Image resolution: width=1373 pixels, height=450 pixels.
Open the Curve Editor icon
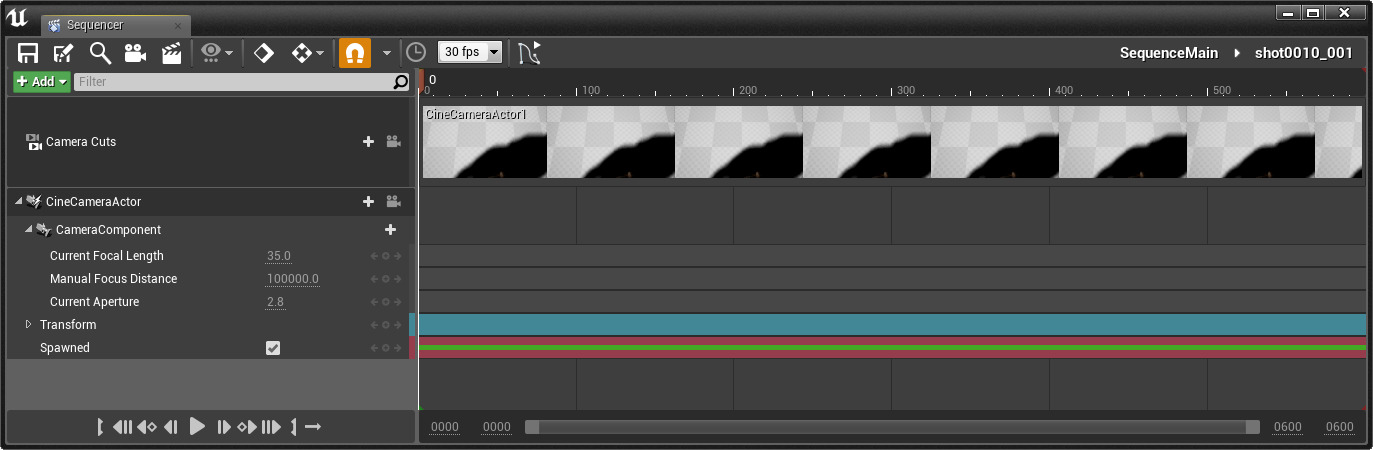point(529,53)
